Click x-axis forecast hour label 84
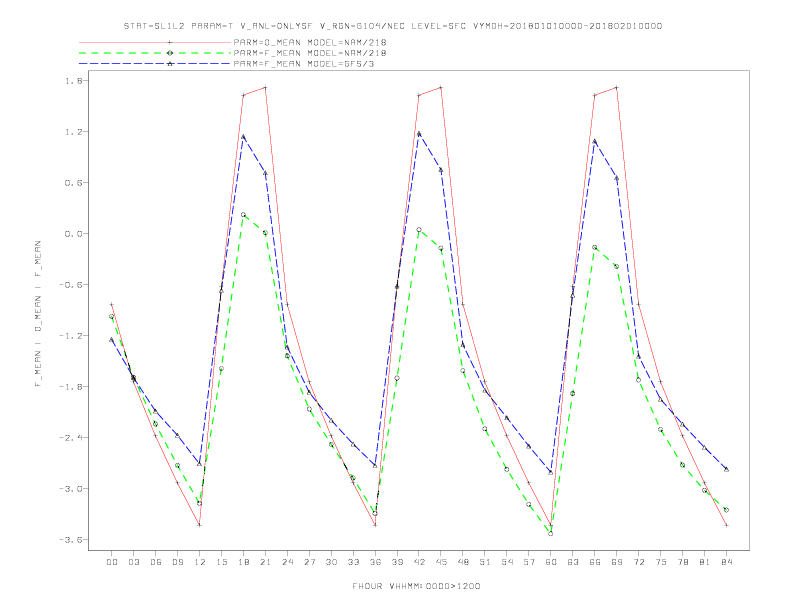792x612 pixels. pyautogui.click(x=727, y=562)
